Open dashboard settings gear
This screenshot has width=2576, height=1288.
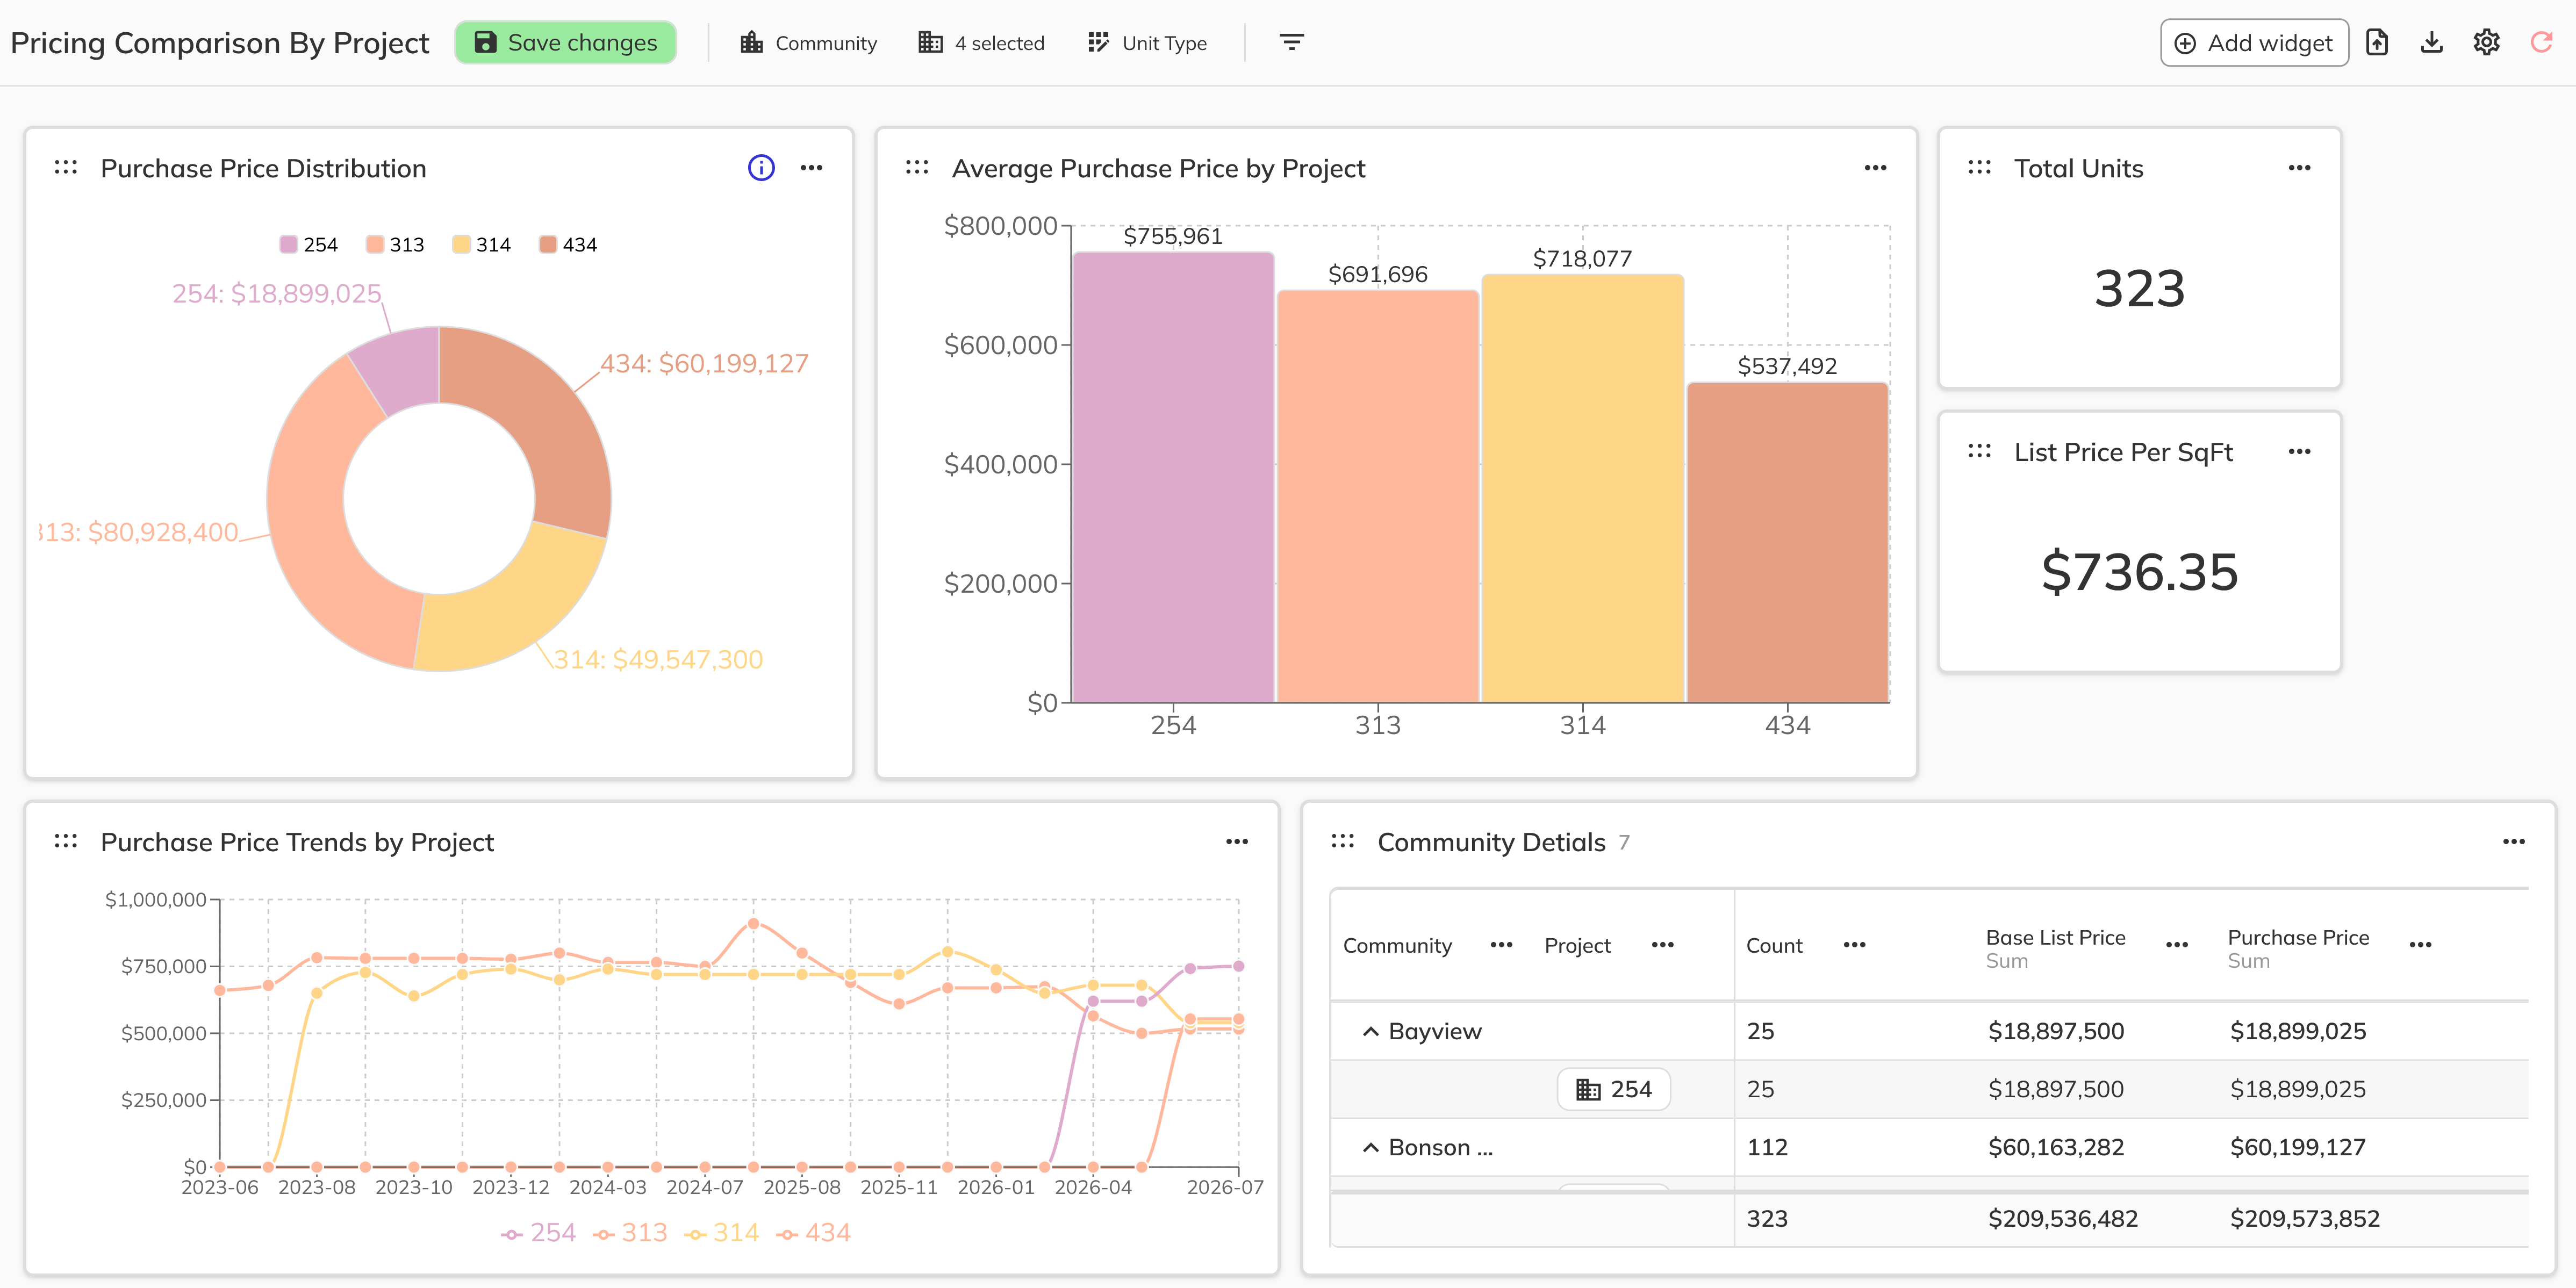pyautogui.click(x=2486, y=43)
